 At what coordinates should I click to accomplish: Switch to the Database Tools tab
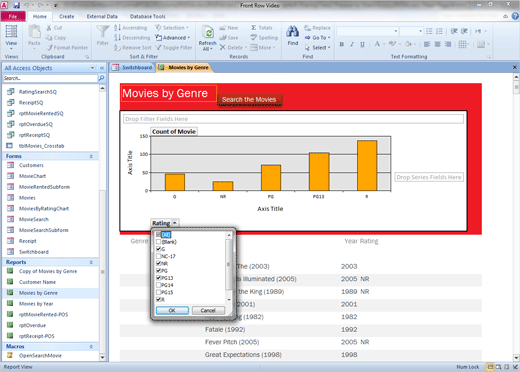tap(147, 16)
